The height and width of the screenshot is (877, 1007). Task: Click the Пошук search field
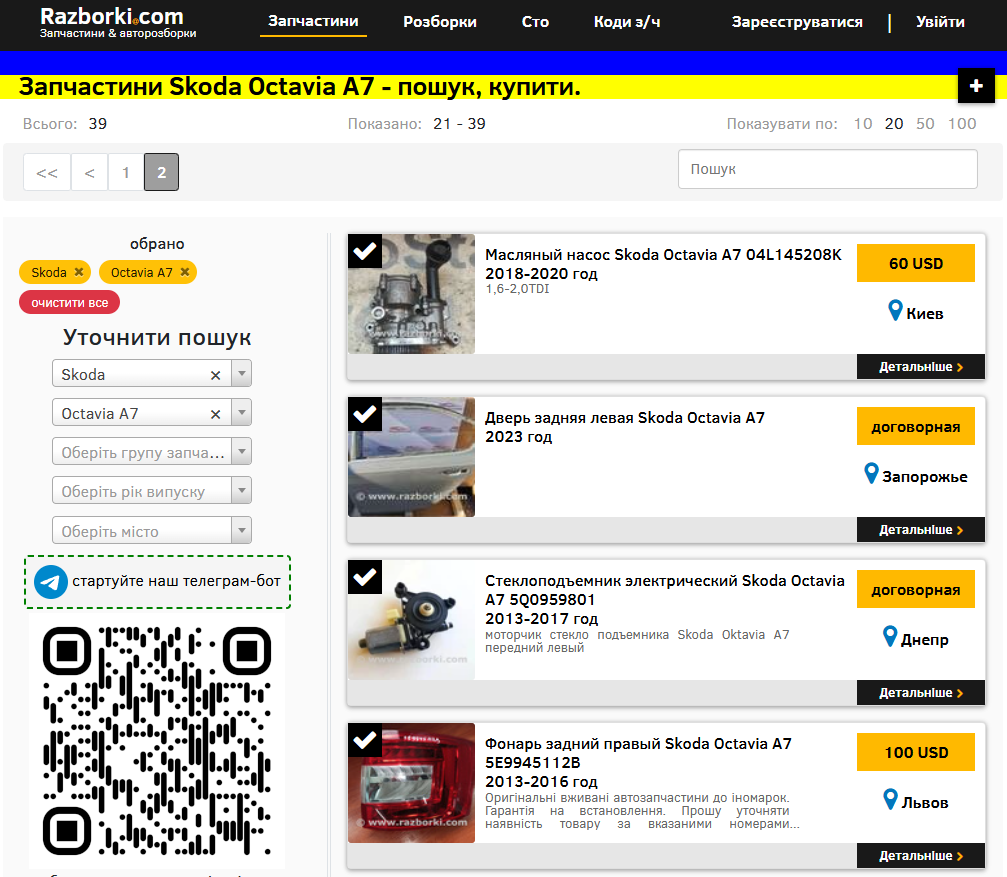coord(828,169)
